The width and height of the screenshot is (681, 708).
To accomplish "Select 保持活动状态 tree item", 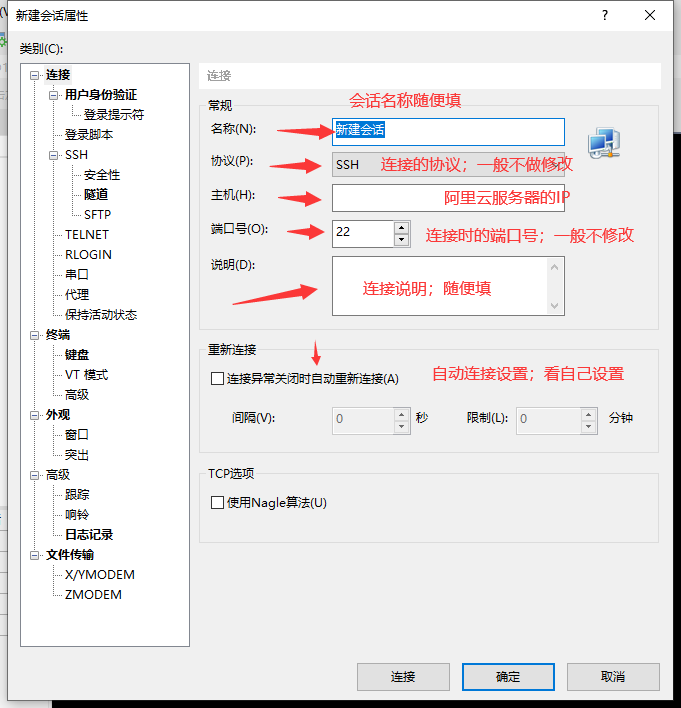I will click(x=101, y=315).
